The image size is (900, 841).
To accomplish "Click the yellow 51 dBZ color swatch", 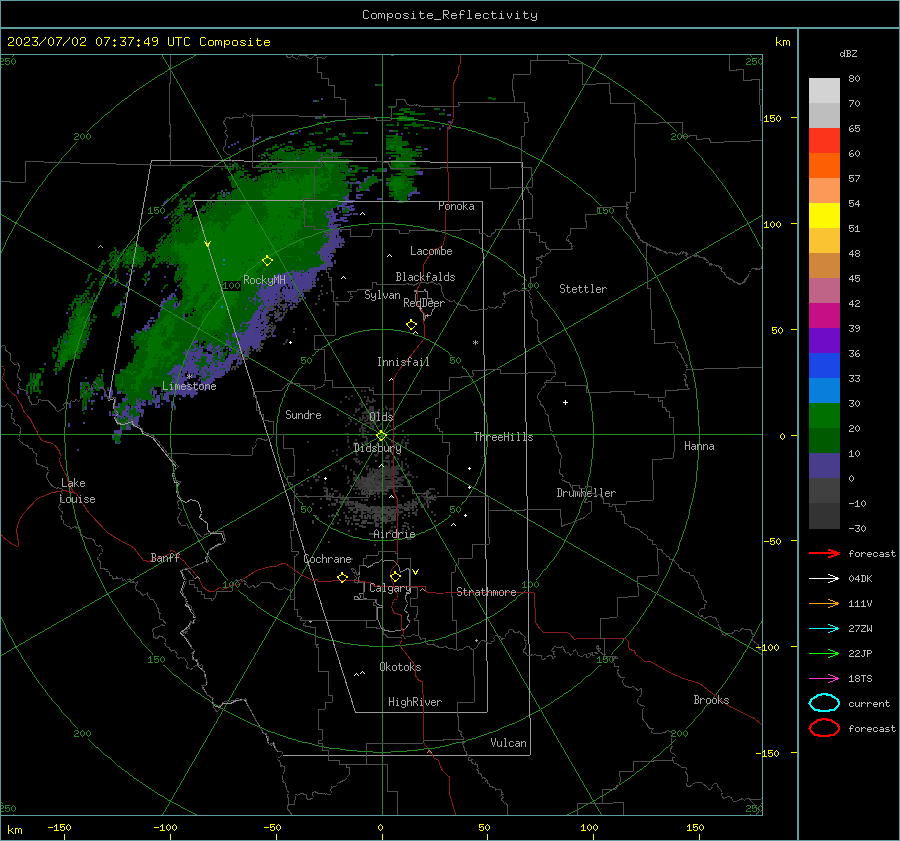I will (824, 216).
